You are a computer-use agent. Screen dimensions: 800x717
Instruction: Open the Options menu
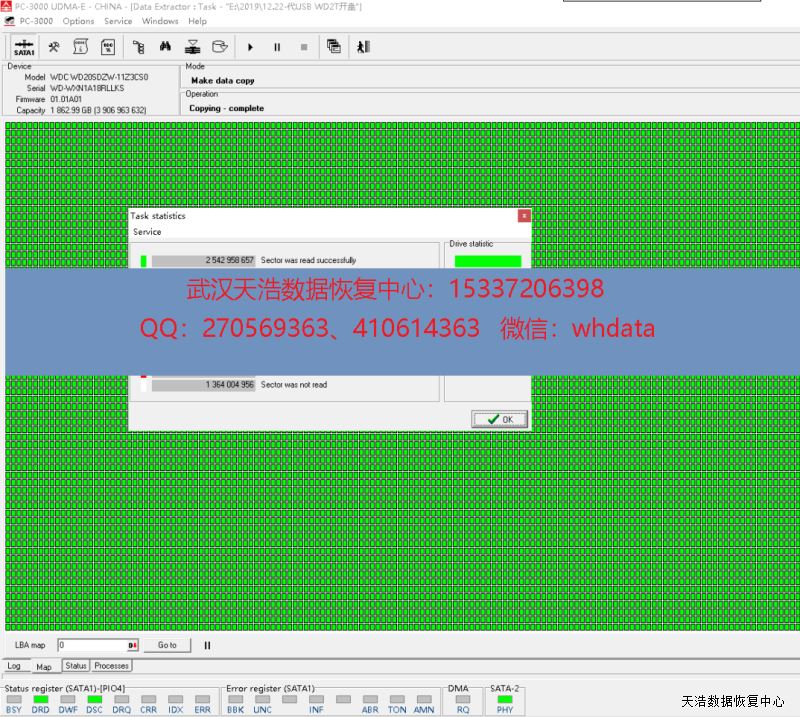coord(78,21)
